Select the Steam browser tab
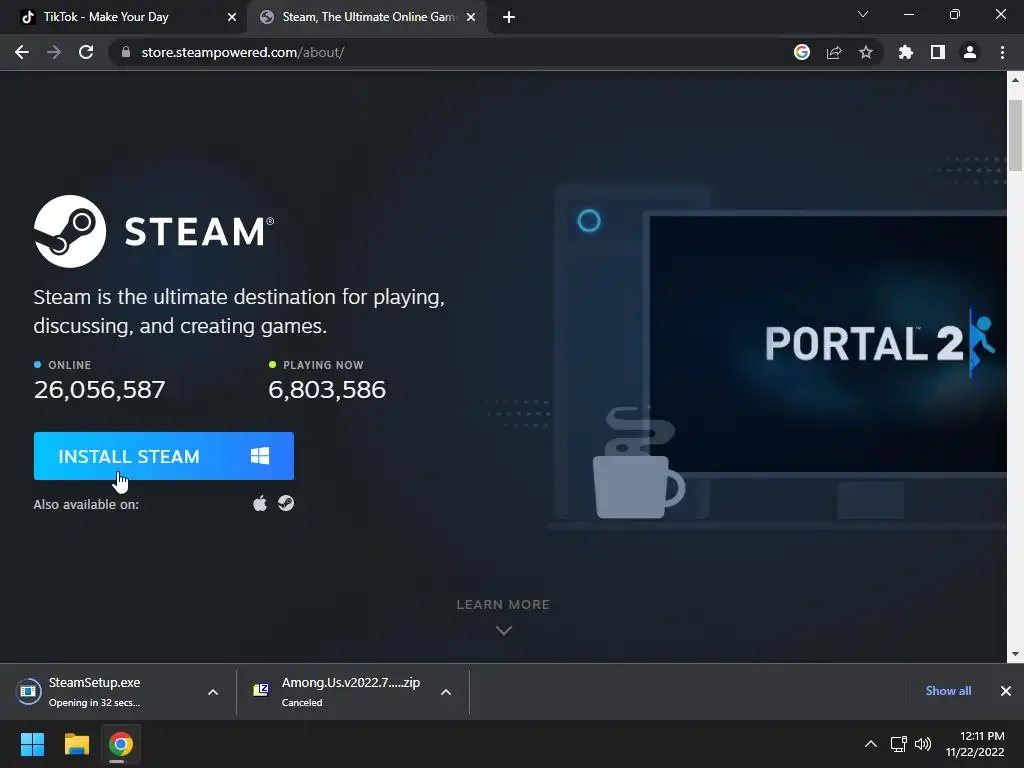 pyautogui.click(x=368, y=17)
